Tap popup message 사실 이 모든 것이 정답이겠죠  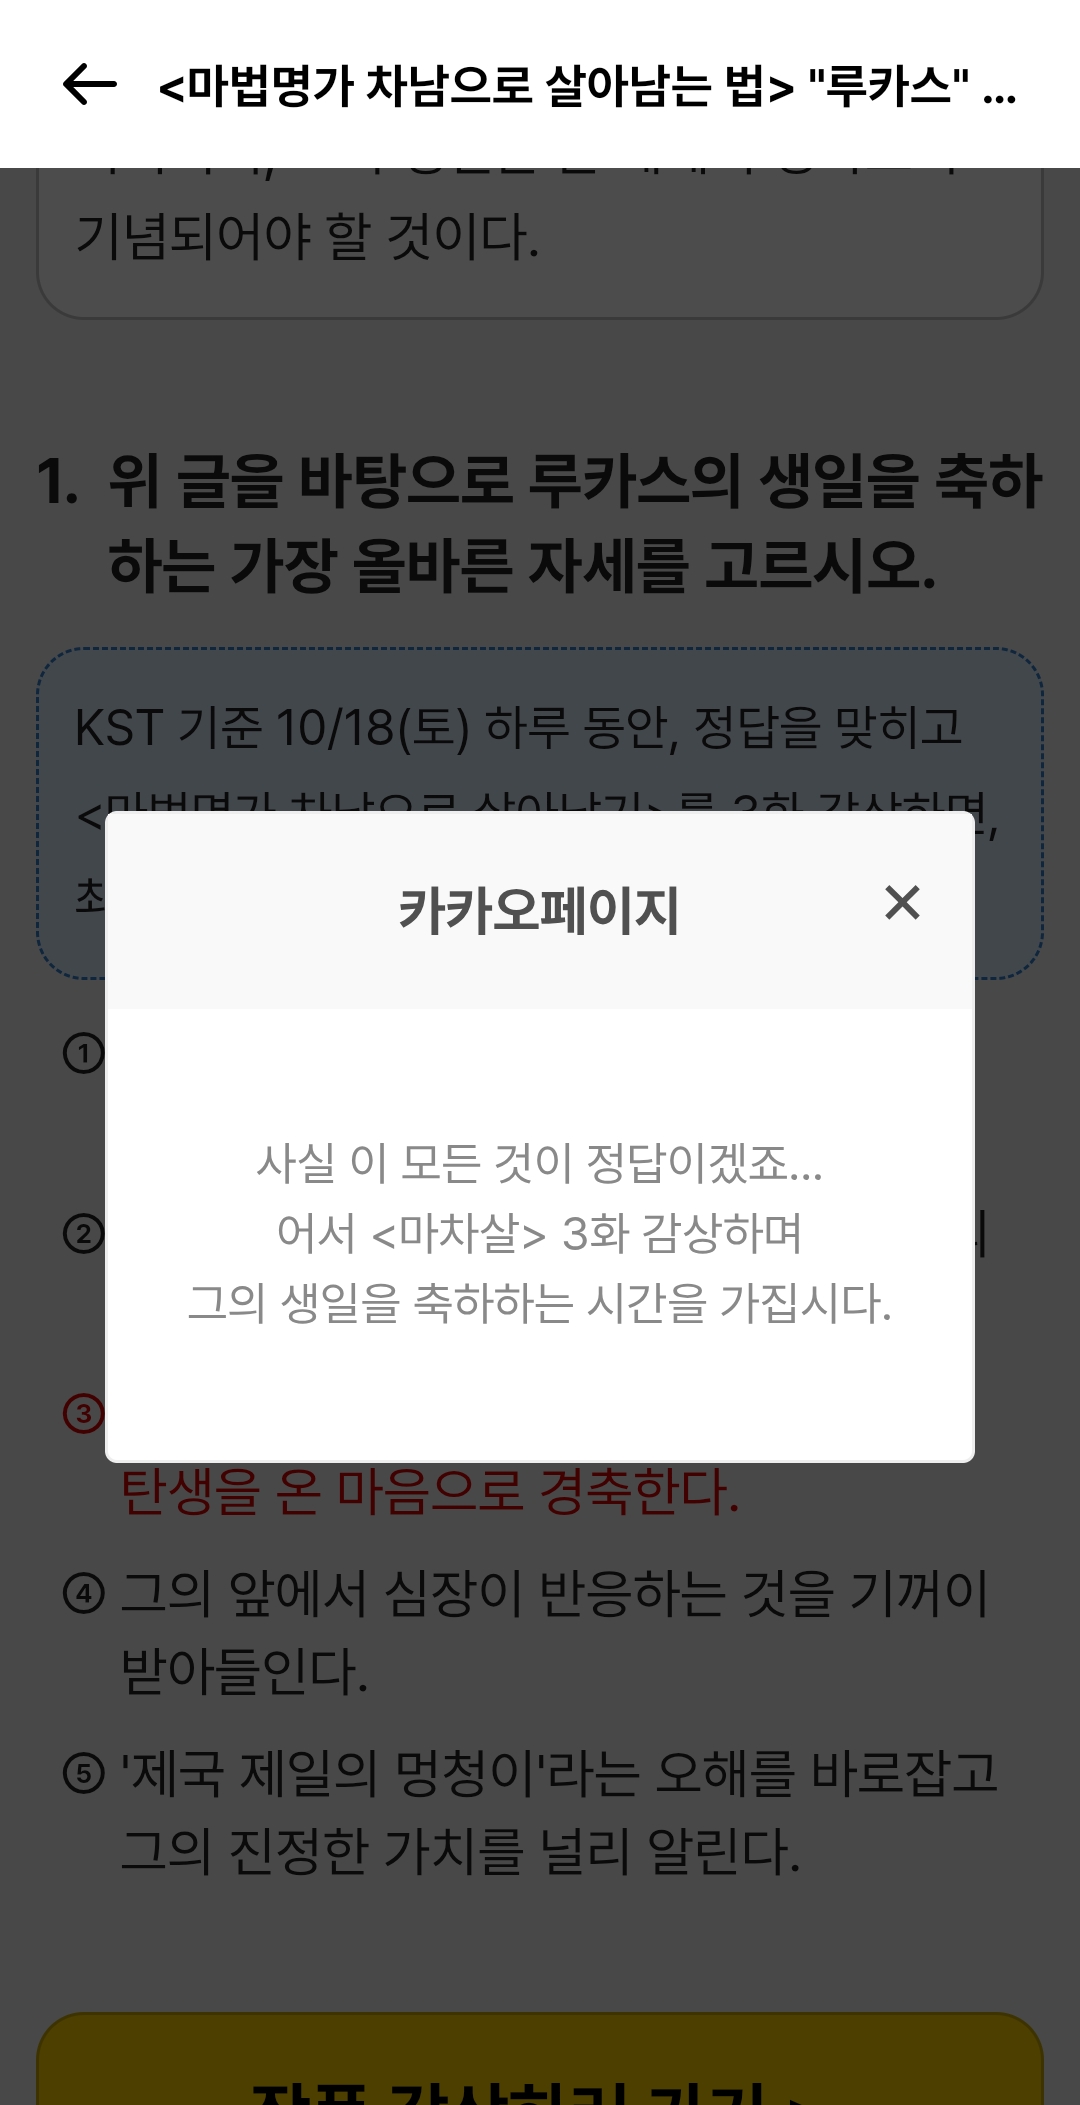[x=539, y=1162]
